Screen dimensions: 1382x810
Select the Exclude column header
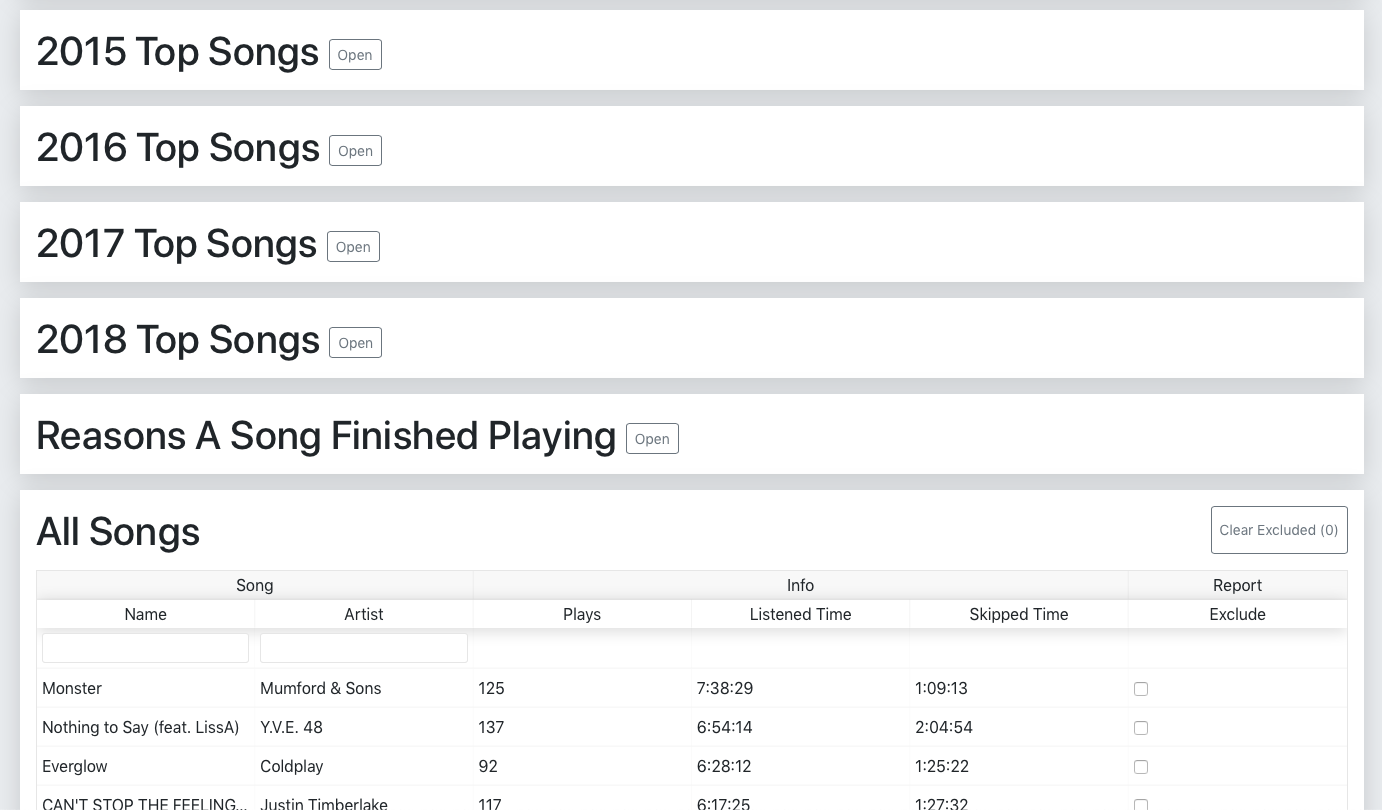tap(1237, 614)
